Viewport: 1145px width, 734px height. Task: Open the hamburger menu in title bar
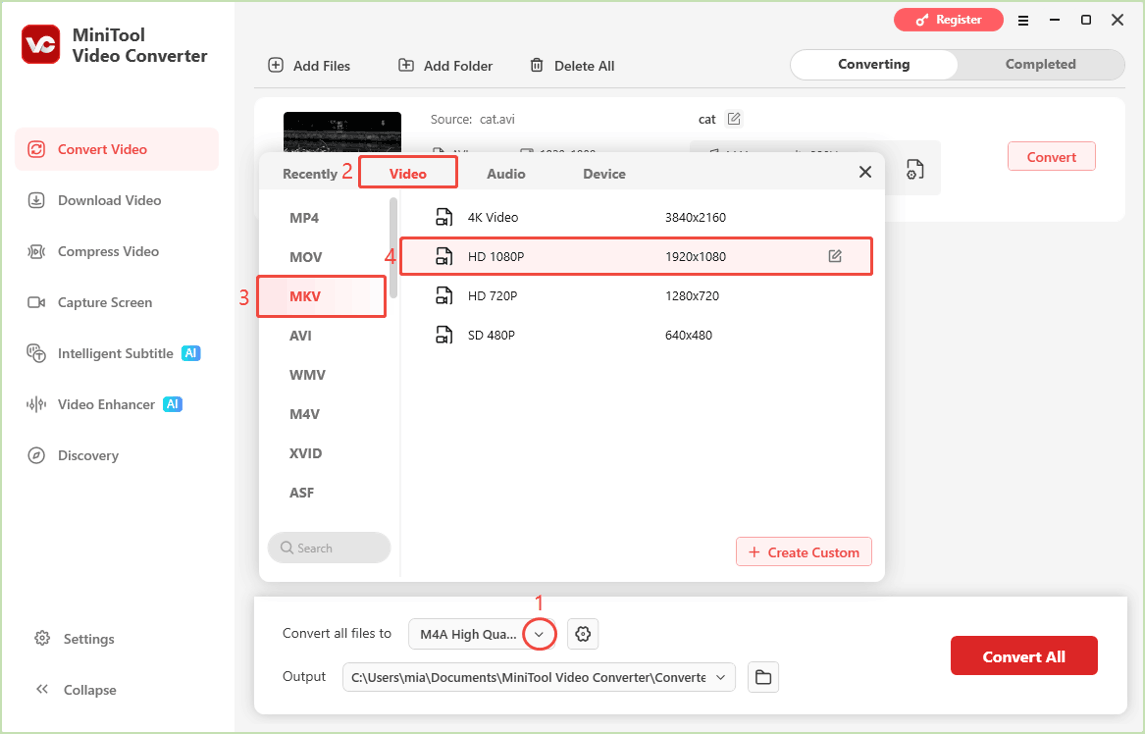click(x=1023, y=20)
